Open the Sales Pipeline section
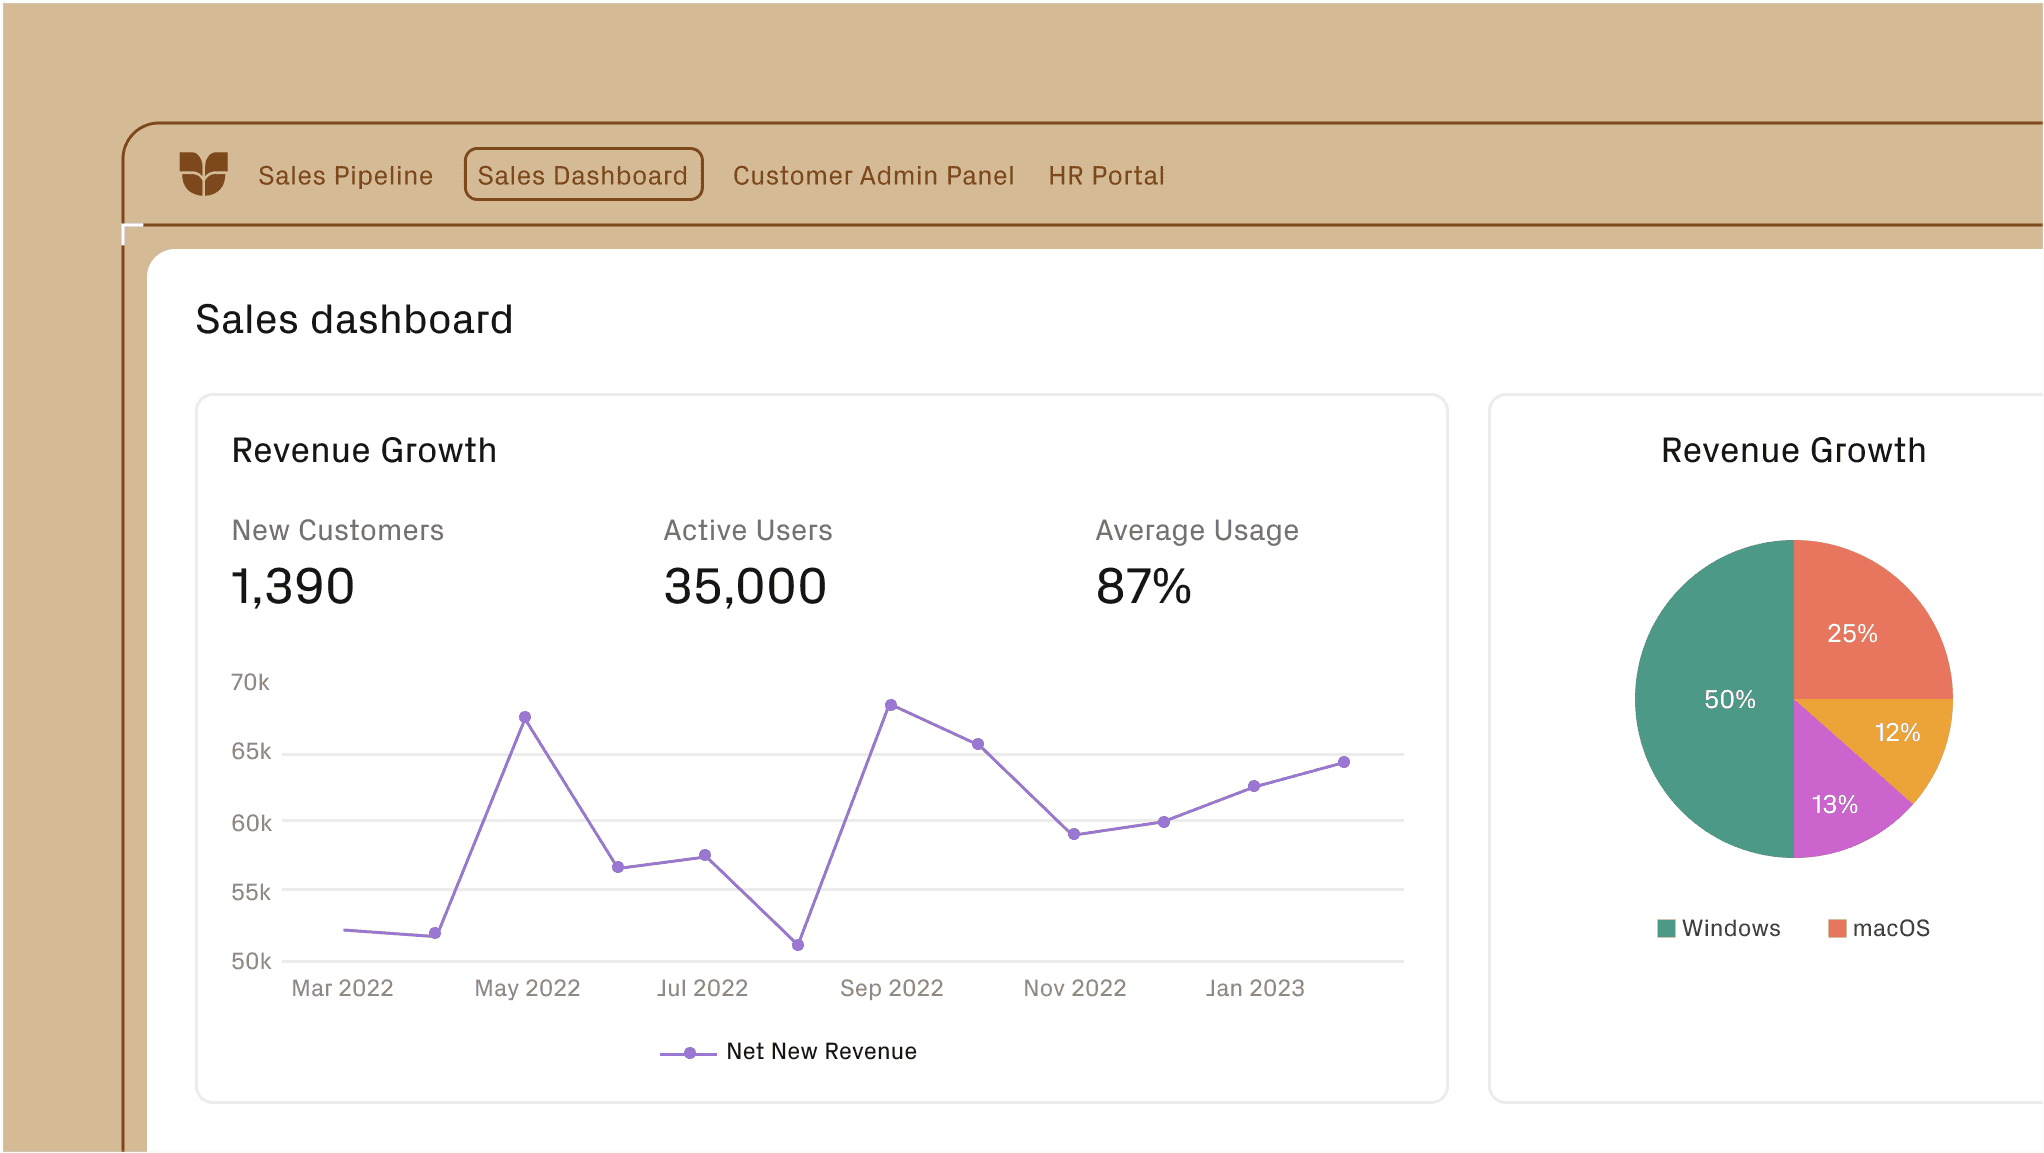 (x=346, y=175)
